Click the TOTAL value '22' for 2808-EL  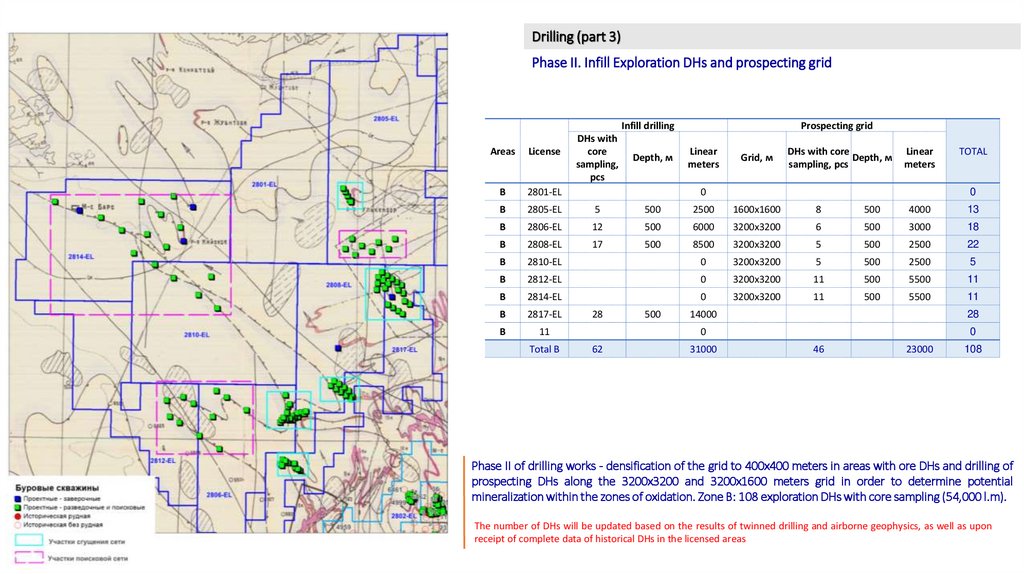(x=972, y=244)
